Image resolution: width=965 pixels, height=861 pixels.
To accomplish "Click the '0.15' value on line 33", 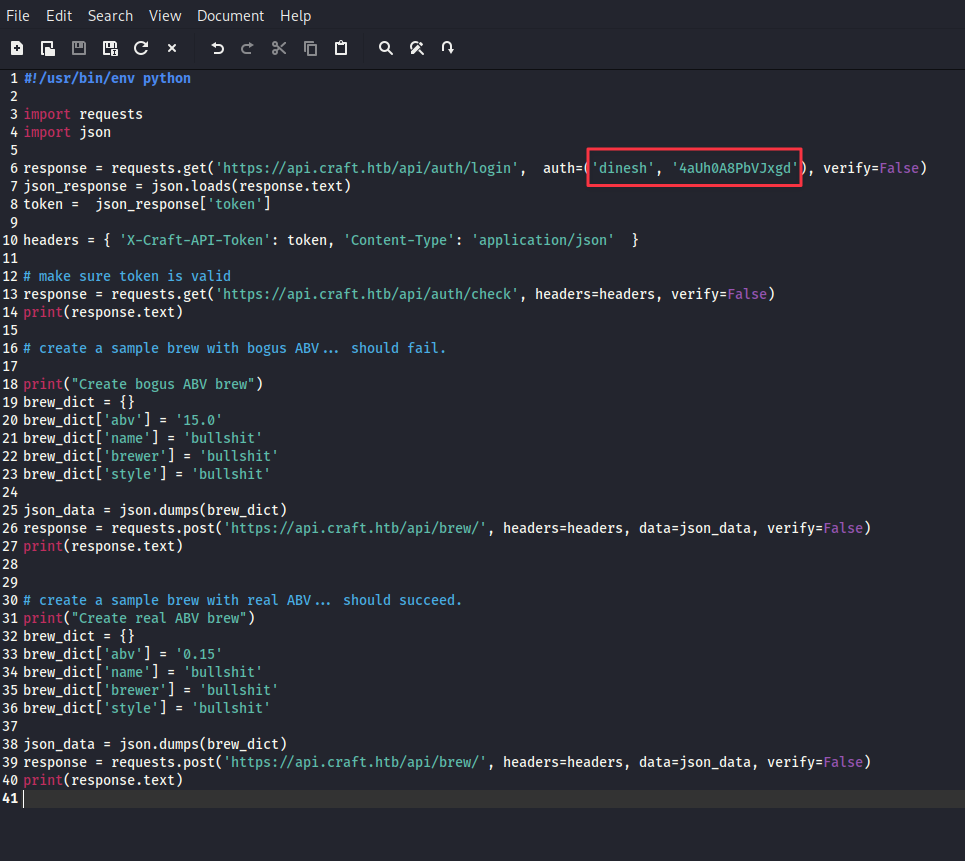I will (199, 654).
